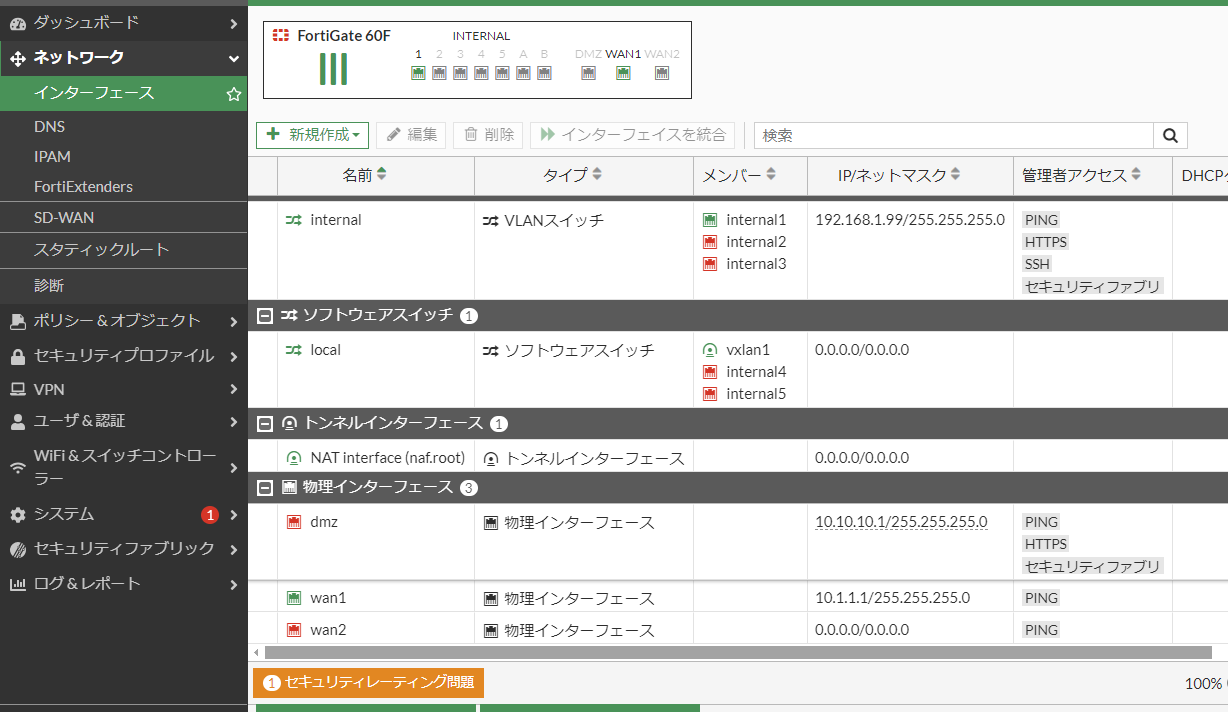Click the favorite star beside インターフェース
Viewport: 1228px width, 712px height.
pyautogui.click(x=233, y=94)
